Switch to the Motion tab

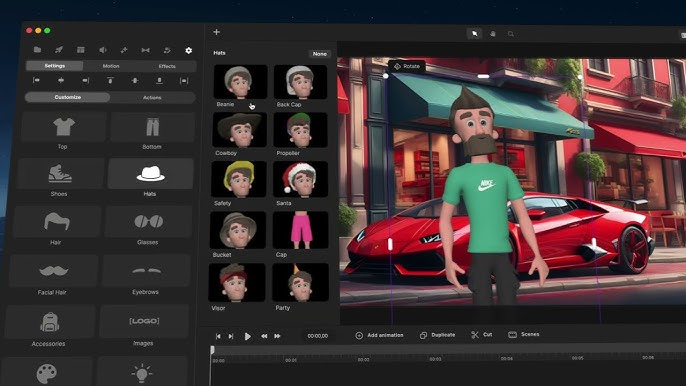(x=111, y=66)
